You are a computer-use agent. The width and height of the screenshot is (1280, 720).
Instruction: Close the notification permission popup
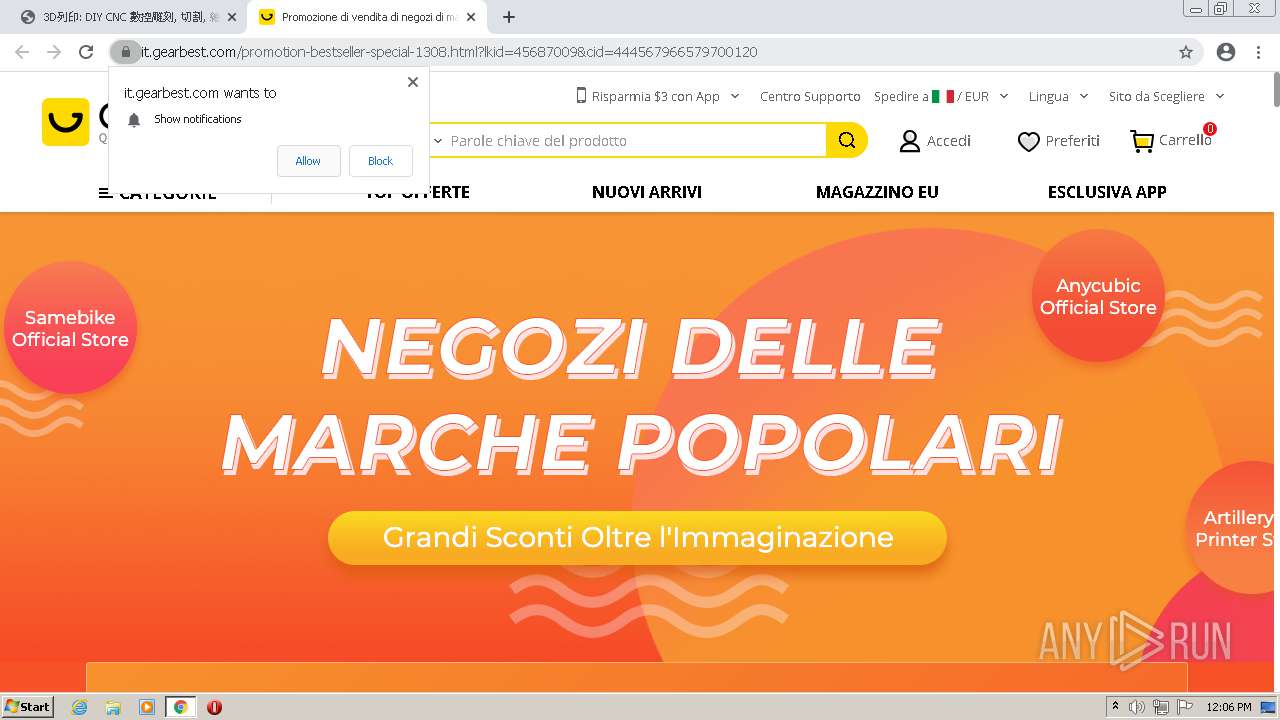click(413, 82)
